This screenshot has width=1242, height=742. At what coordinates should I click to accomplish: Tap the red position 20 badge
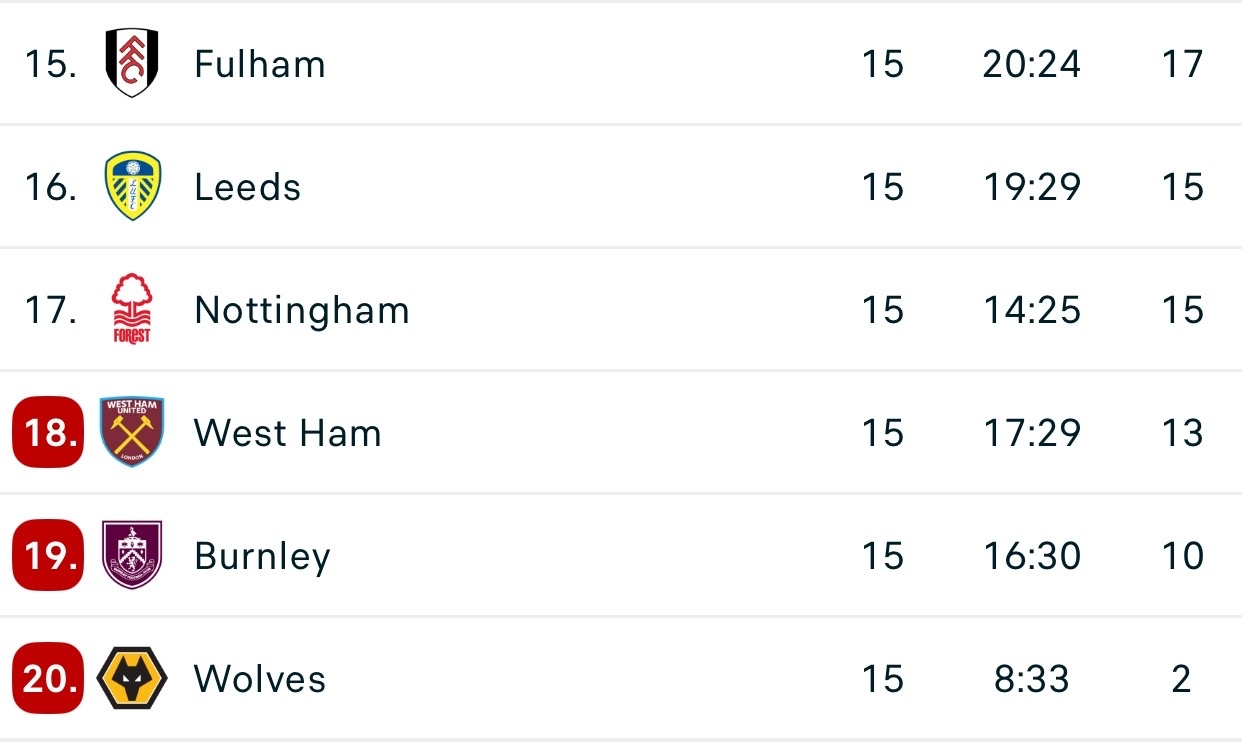48,679
